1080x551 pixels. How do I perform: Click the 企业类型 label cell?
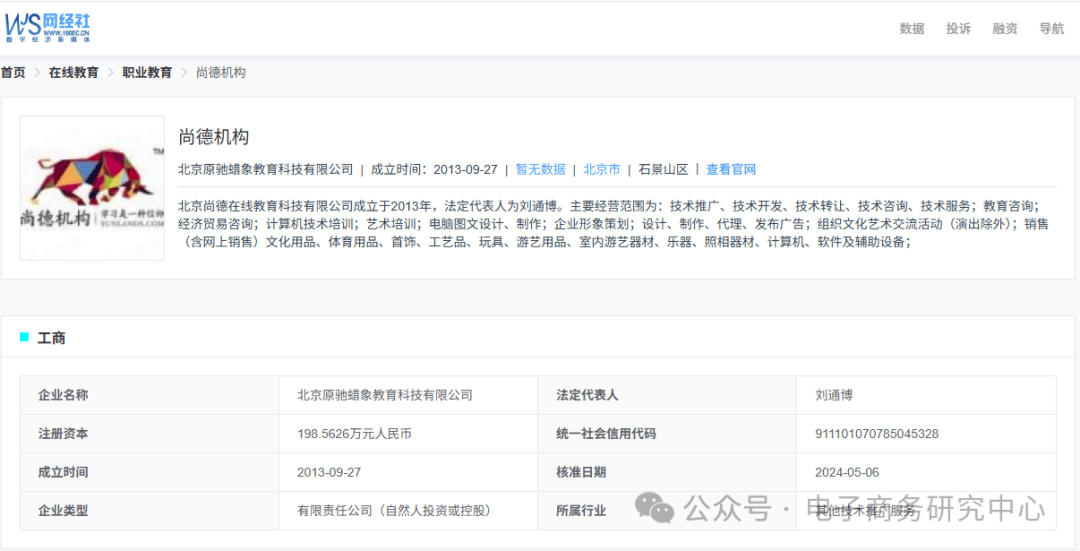[x=149, y=511]
